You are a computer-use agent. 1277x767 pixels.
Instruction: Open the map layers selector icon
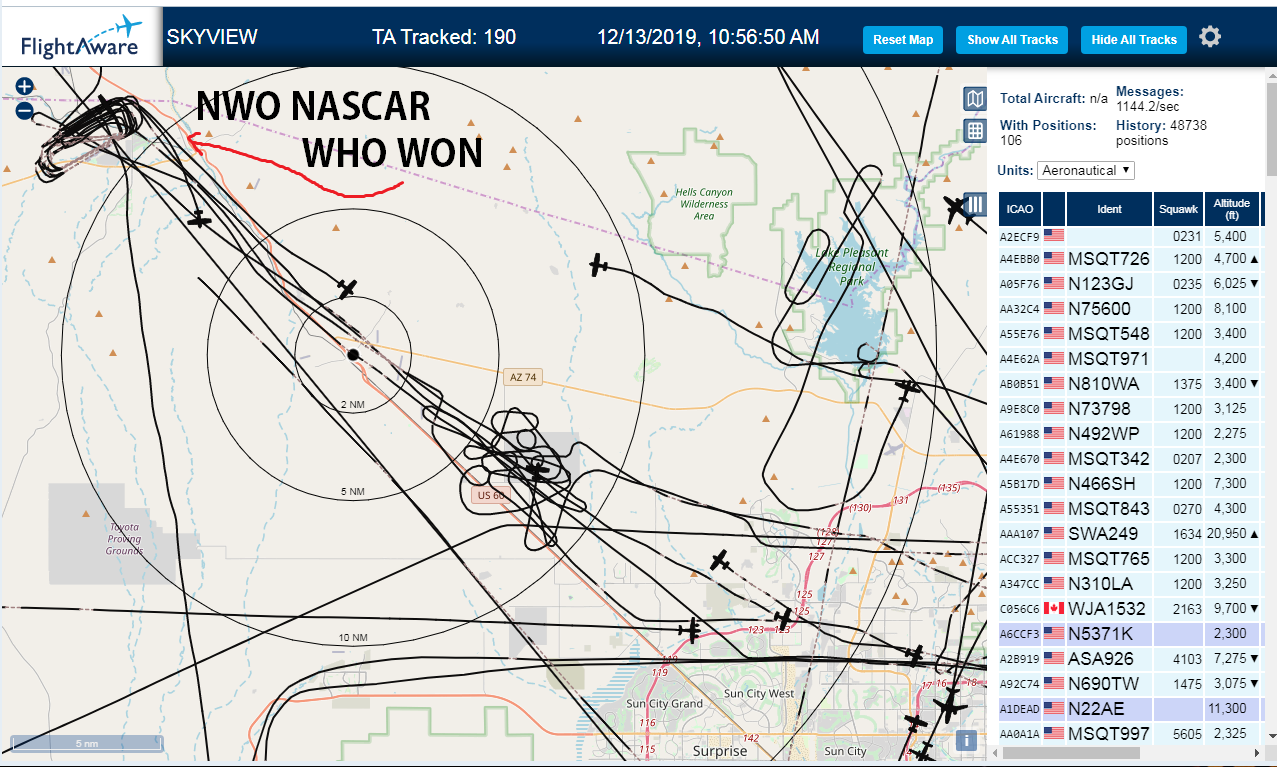pos(975,98)
